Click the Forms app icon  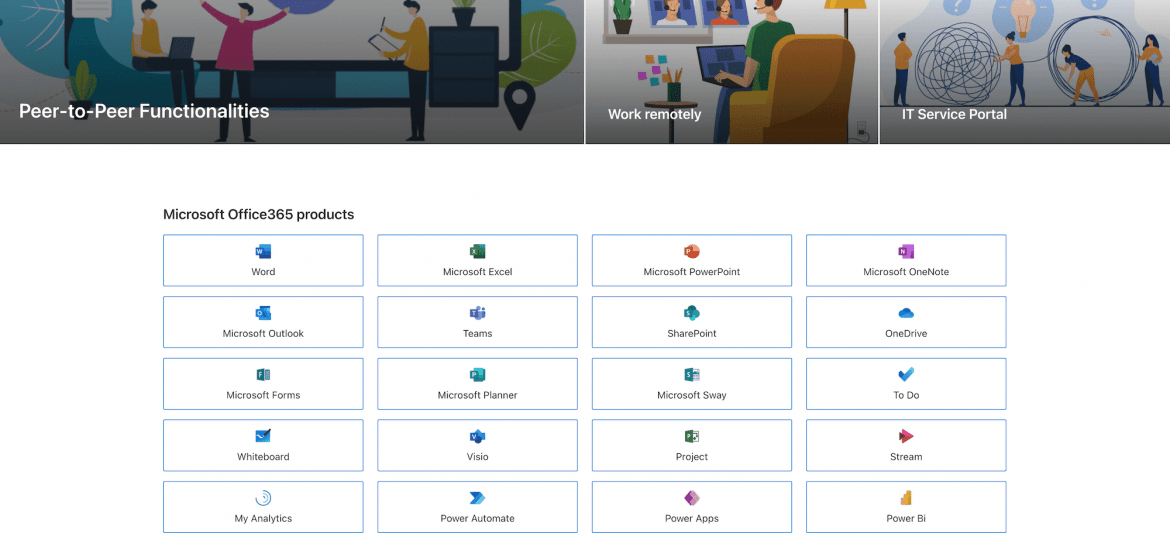point(263,374)
